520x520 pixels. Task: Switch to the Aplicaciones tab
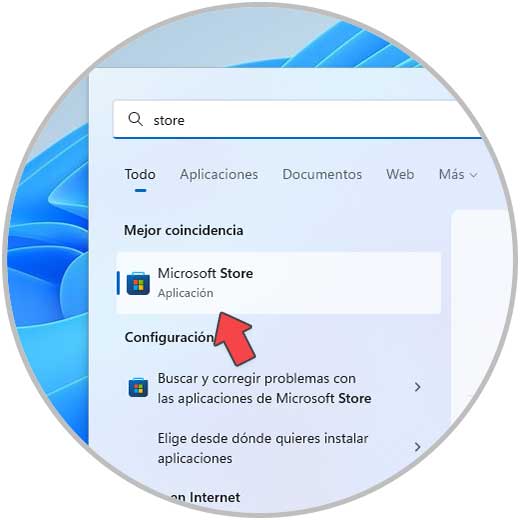tap(219, 174)
